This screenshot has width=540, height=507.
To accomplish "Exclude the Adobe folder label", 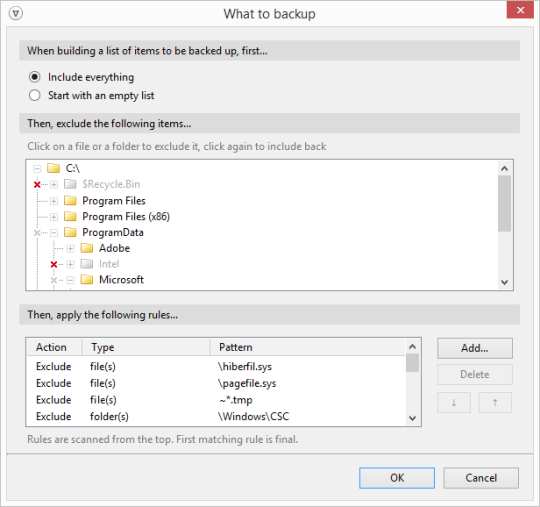I will 114,248.
